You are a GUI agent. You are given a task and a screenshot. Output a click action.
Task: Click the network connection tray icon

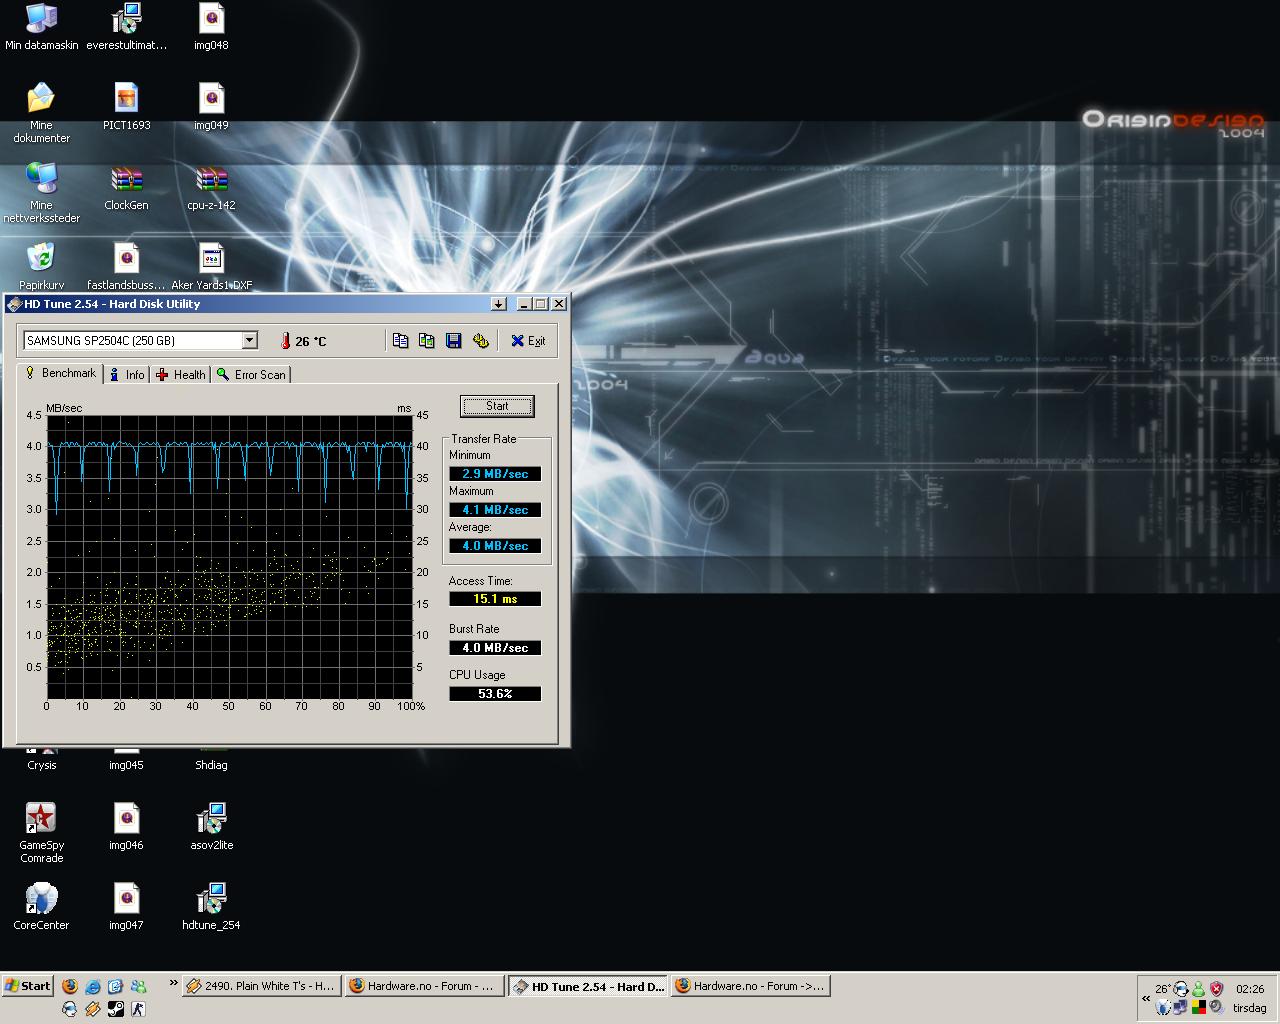tap(1180, 1007)
